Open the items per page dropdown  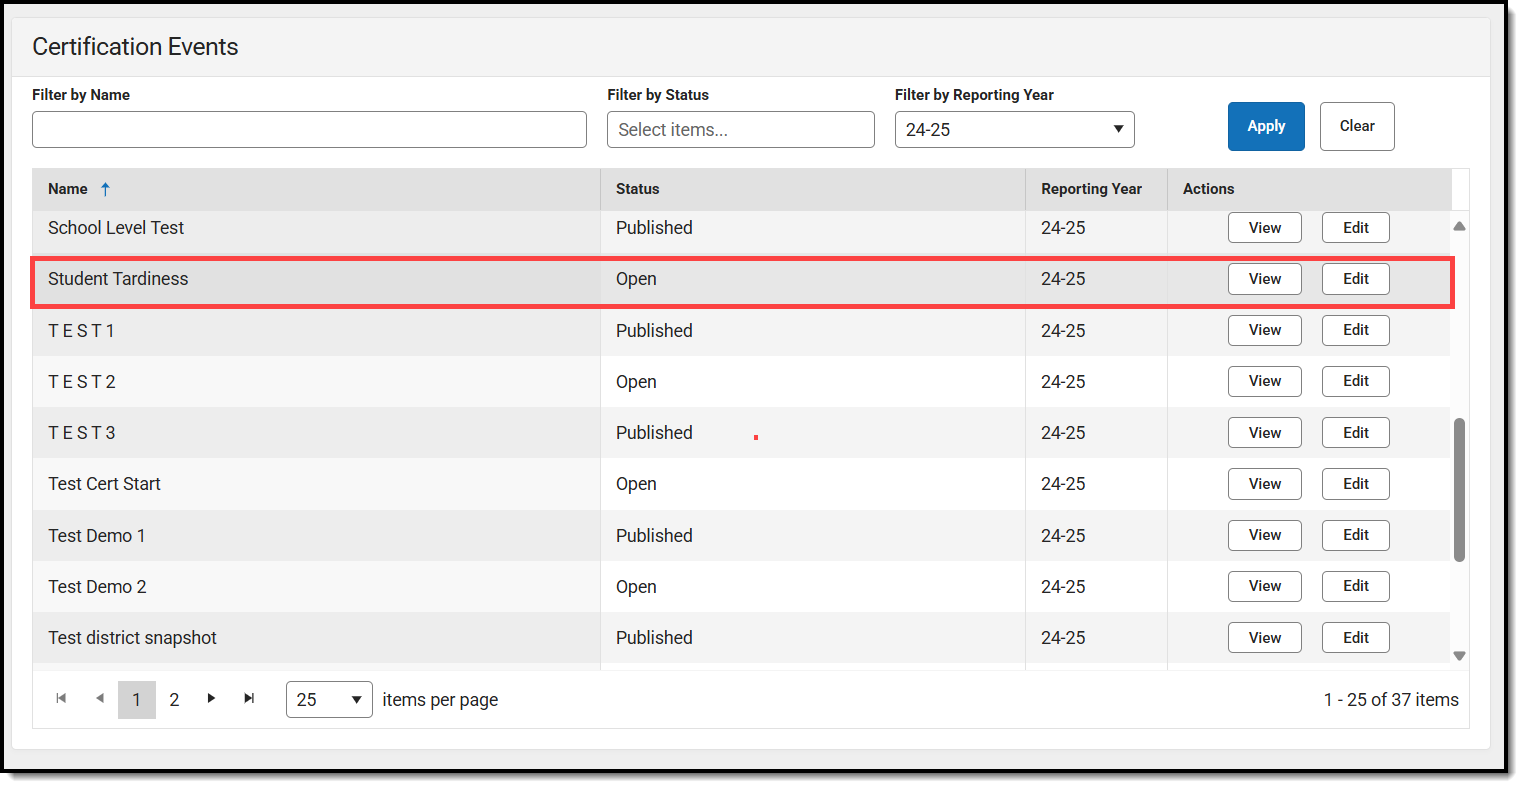pos(329,700)
